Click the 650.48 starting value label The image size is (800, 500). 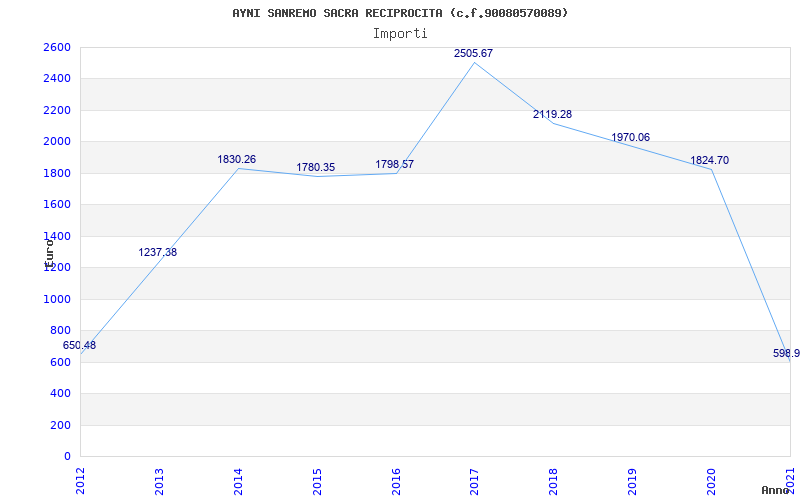click(x=80, y=345)
